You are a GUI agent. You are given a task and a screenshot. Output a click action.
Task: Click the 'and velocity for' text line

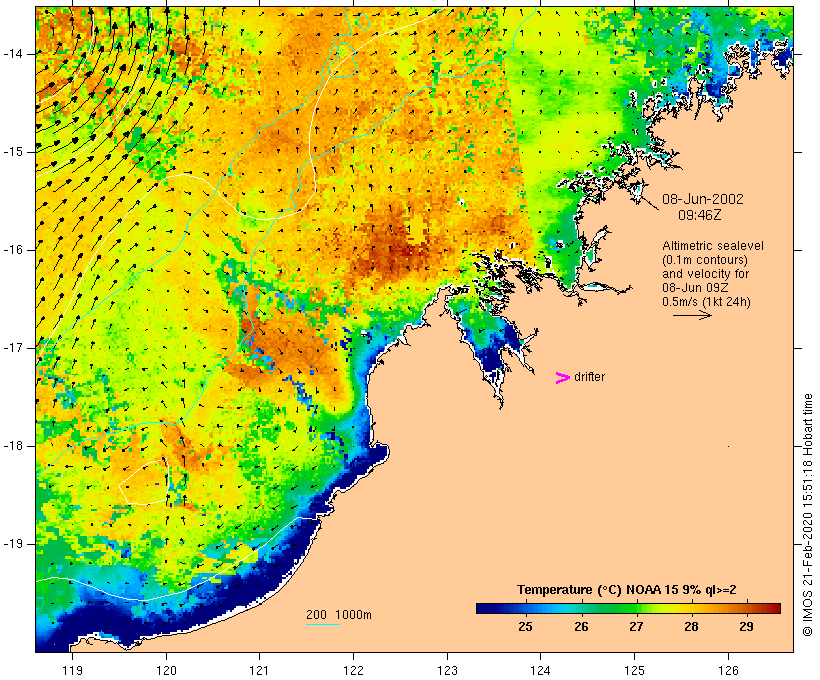pyautogui.click(x=705, y=274)
